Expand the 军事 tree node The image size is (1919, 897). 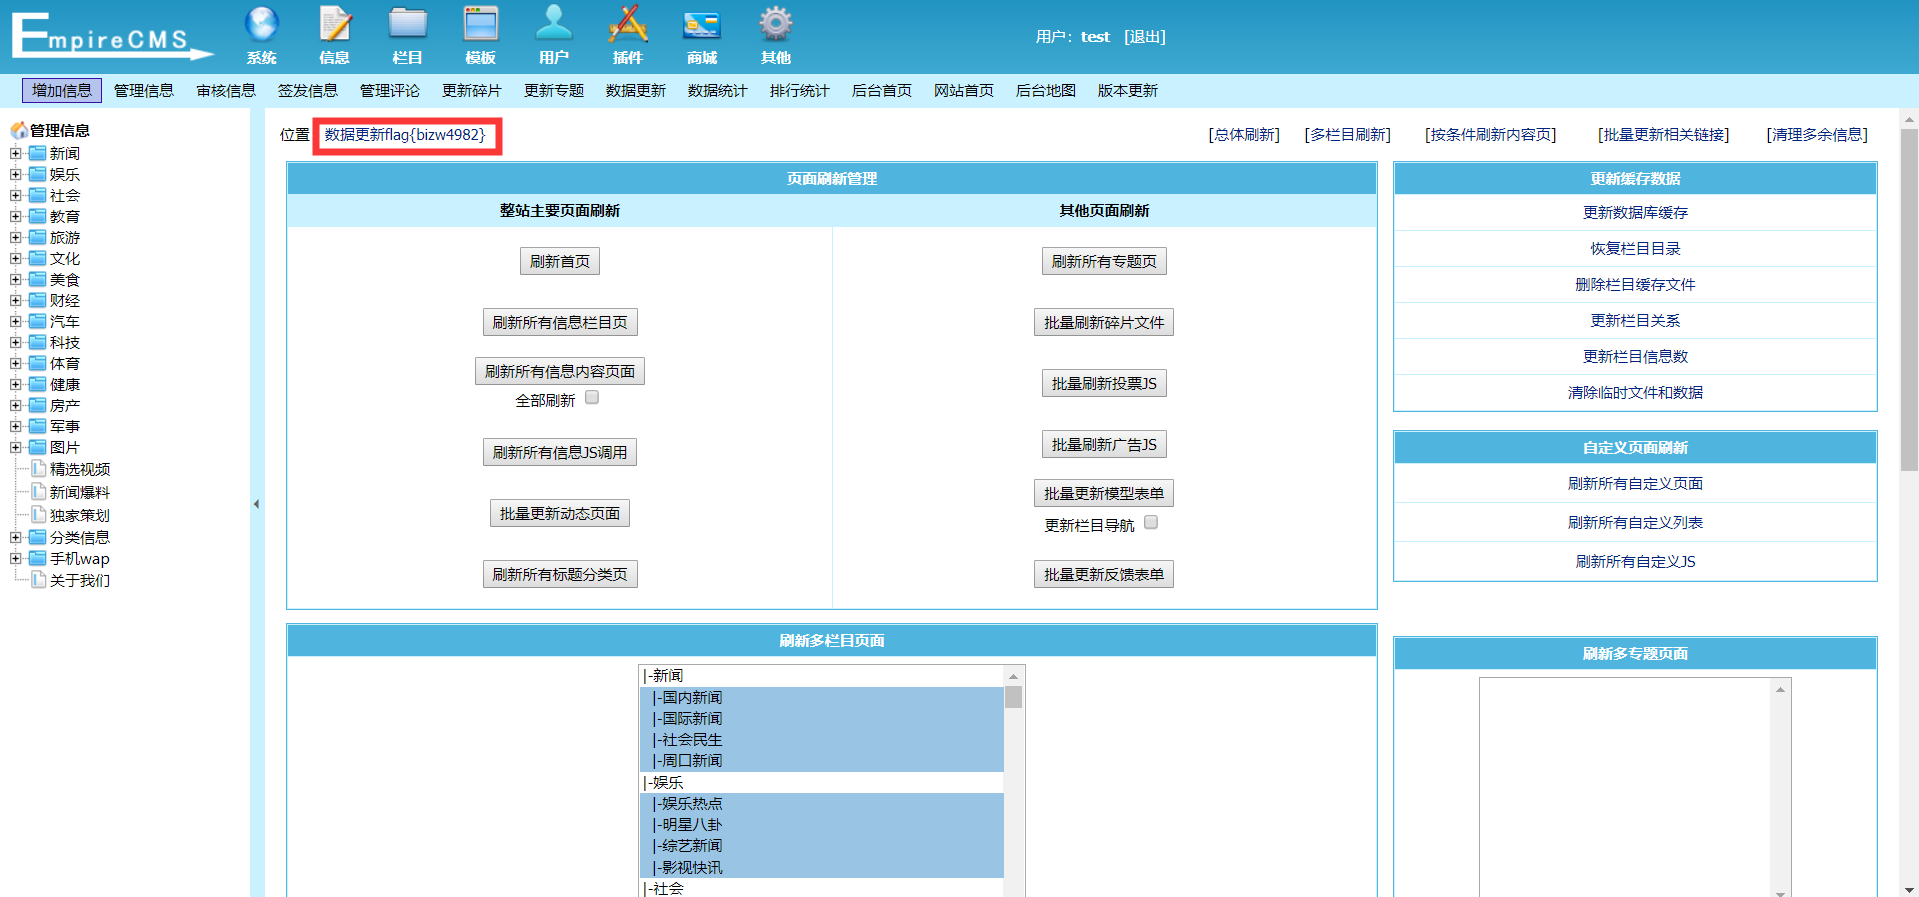(15, 426)
